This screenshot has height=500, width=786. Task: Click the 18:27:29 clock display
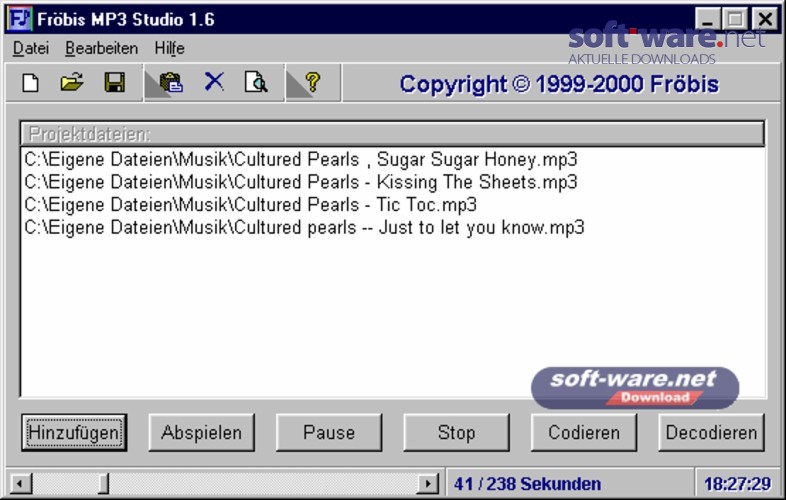pos(737,484)
